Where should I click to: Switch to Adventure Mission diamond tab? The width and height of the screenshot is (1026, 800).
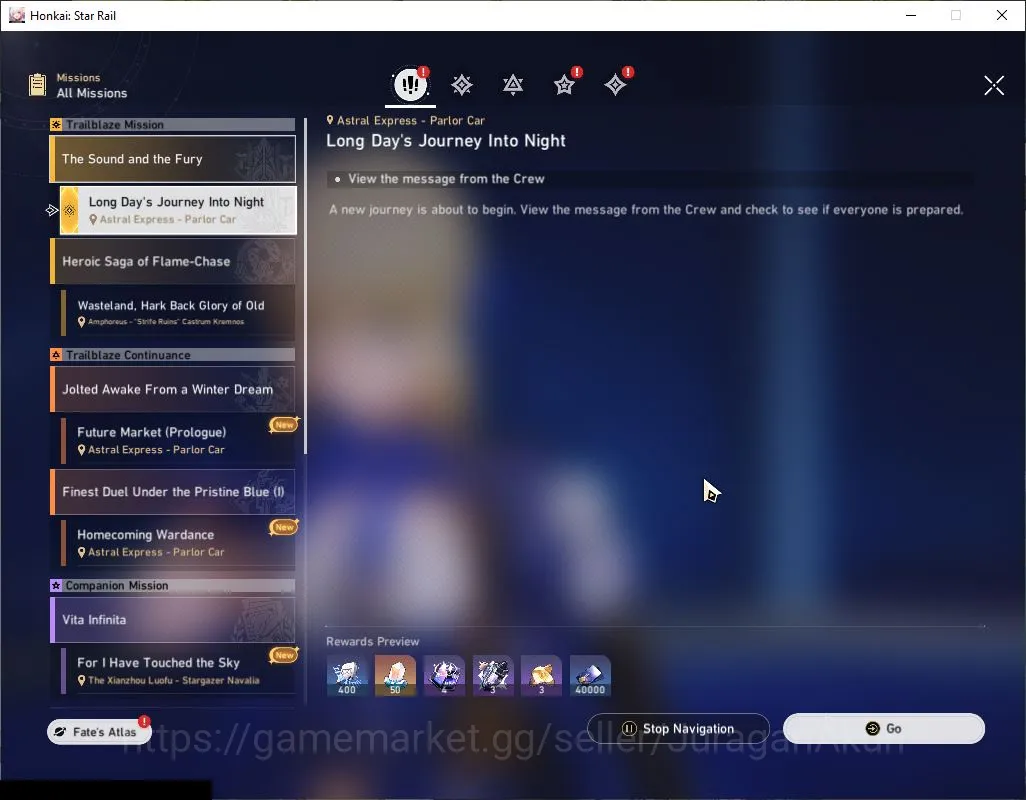click(x=616, y=85)
